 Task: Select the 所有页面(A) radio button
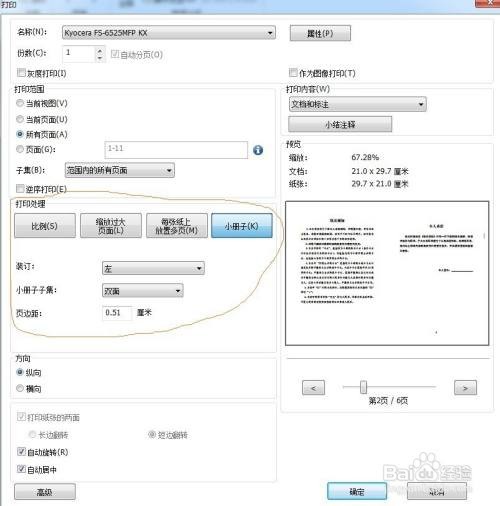[x=20, y=134]
